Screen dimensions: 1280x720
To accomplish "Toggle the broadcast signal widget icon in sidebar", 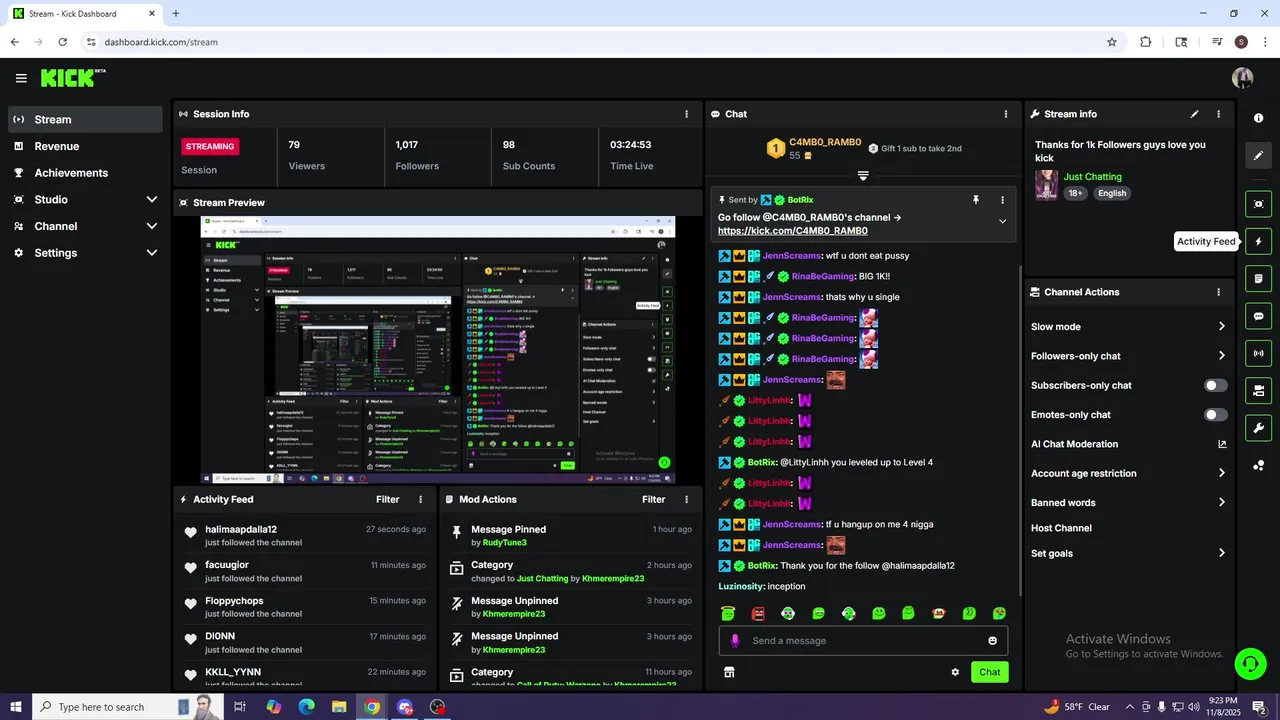I will point(1258,353).
